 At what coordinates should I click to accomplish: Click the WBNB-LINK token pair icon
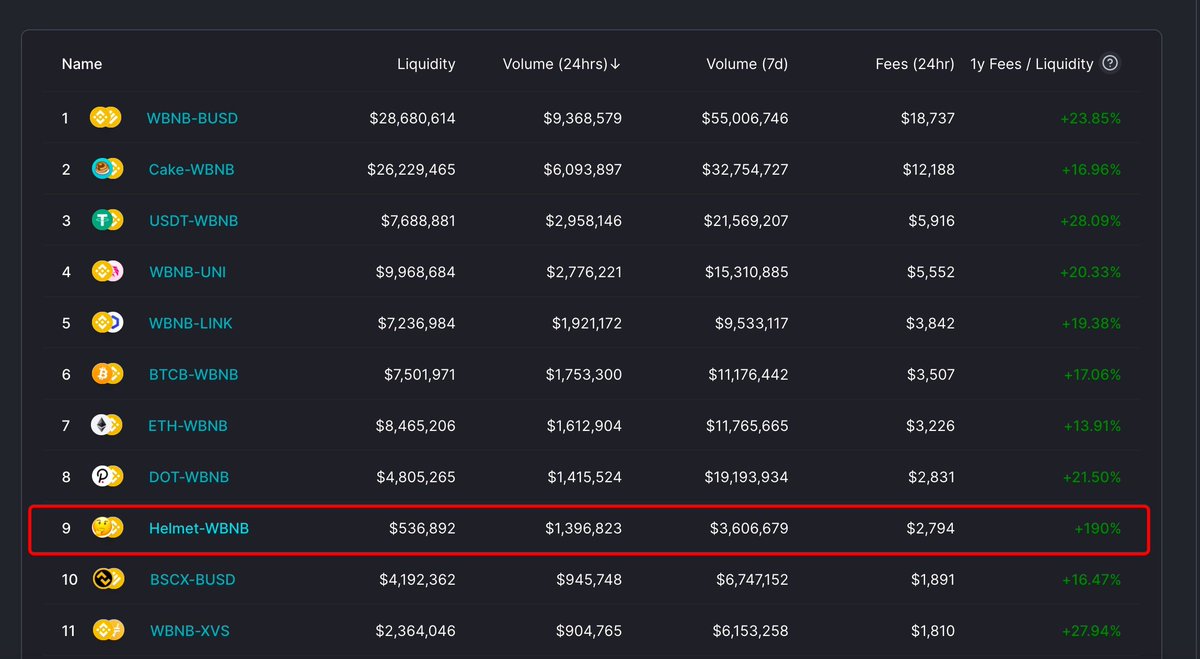(x=106, y=323)
